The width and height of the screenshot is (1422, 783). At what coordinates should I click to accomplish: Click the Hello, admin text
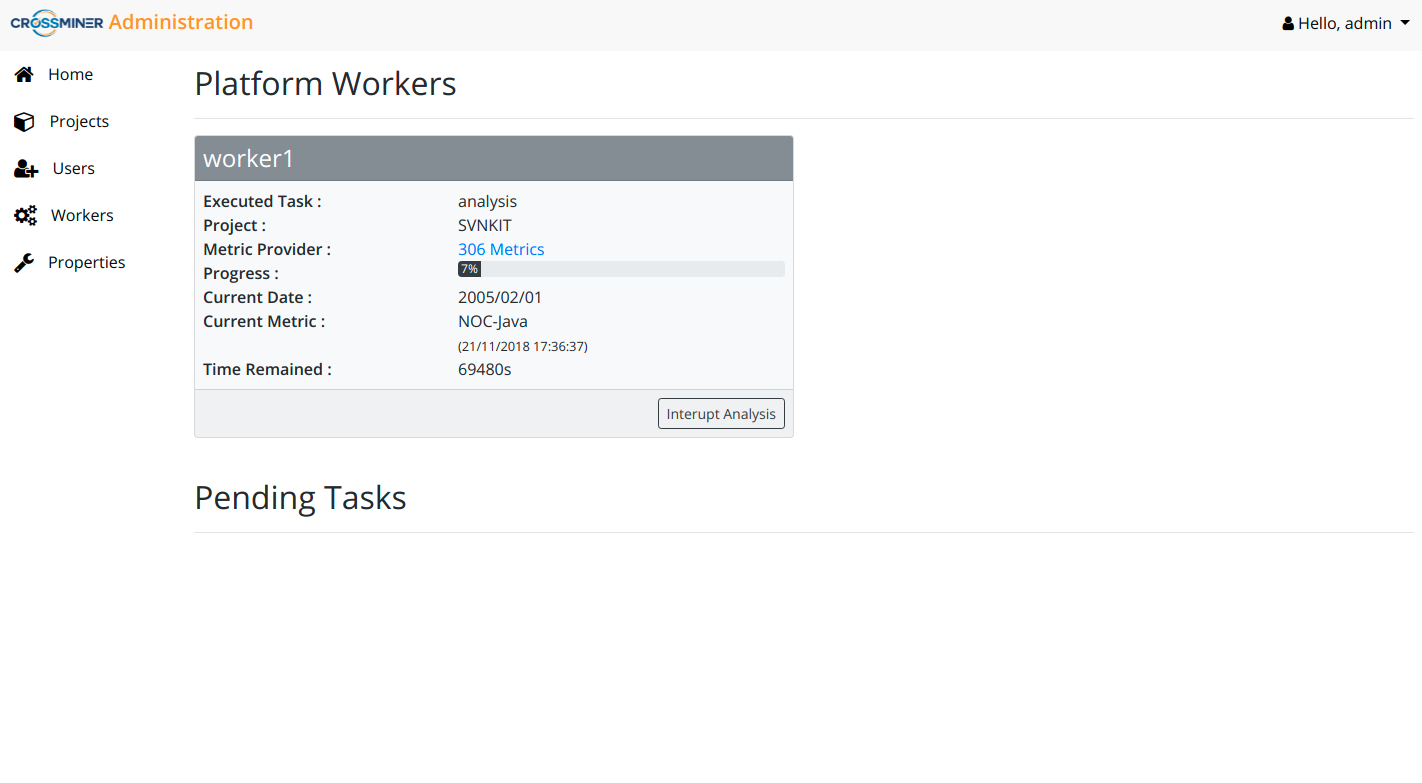(1345, 23)
